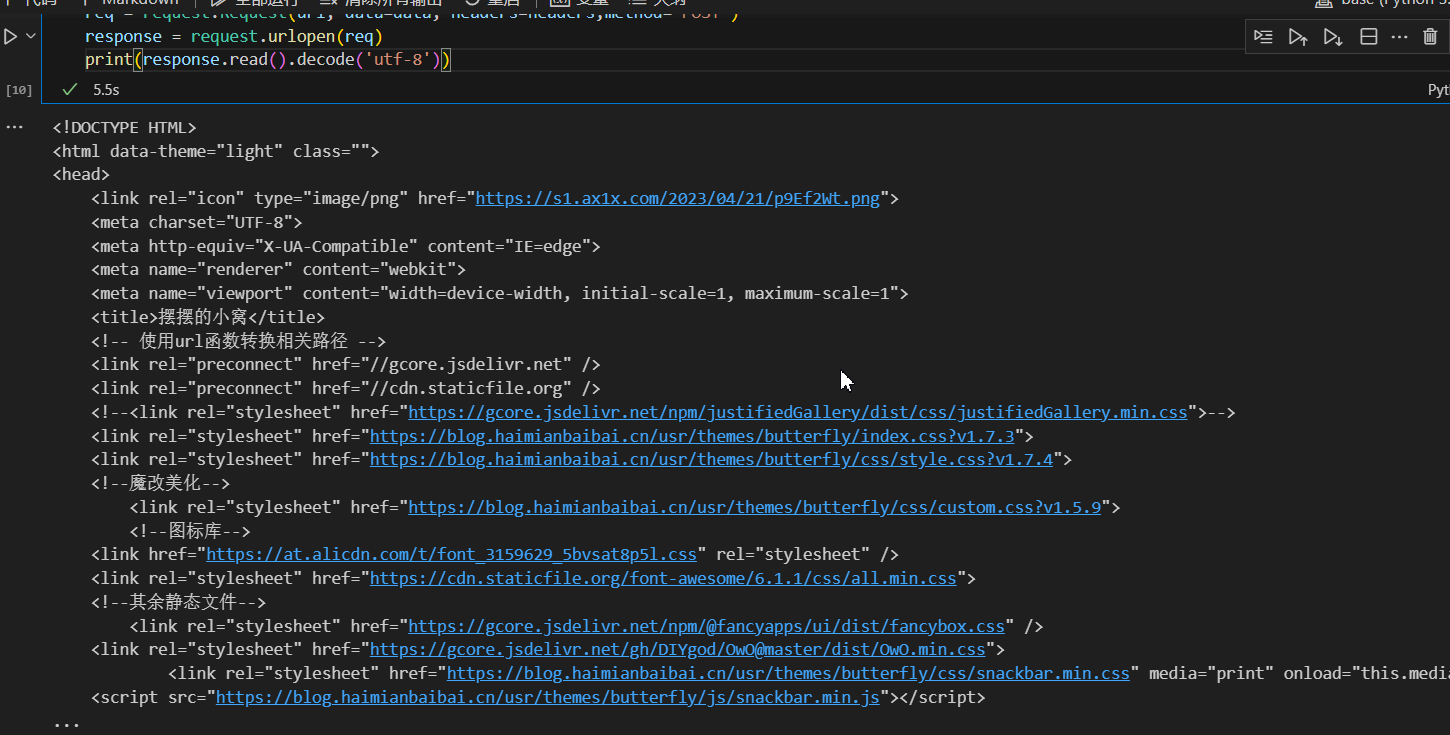Place cursor in the print(response.read()) code line
1450x735 pixels.
click(x=268, y=60)
